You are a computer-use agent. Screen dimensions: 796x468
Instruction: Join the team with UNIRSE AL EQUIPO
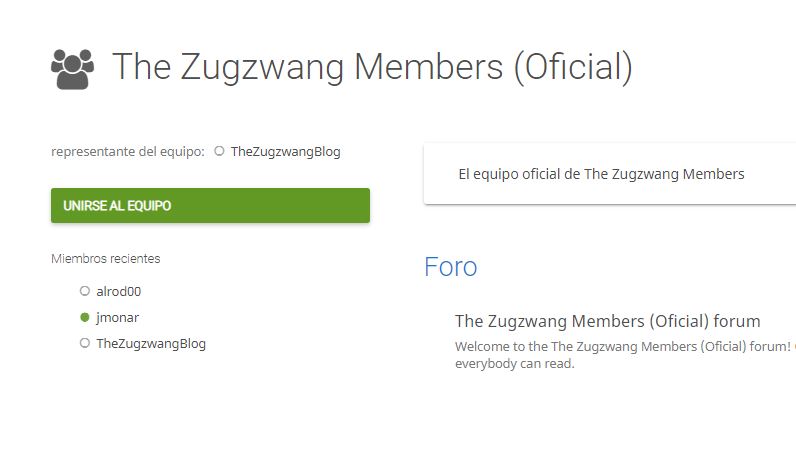[x=210, y=206]
